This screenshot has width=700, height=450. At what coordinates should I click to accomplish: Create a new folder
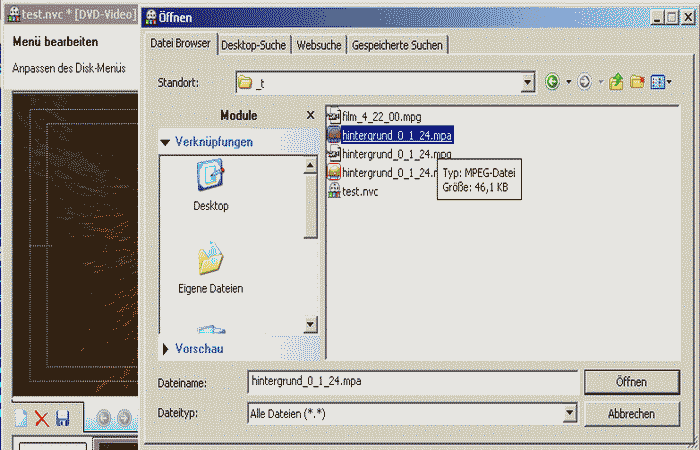click(x=637, y=82)
